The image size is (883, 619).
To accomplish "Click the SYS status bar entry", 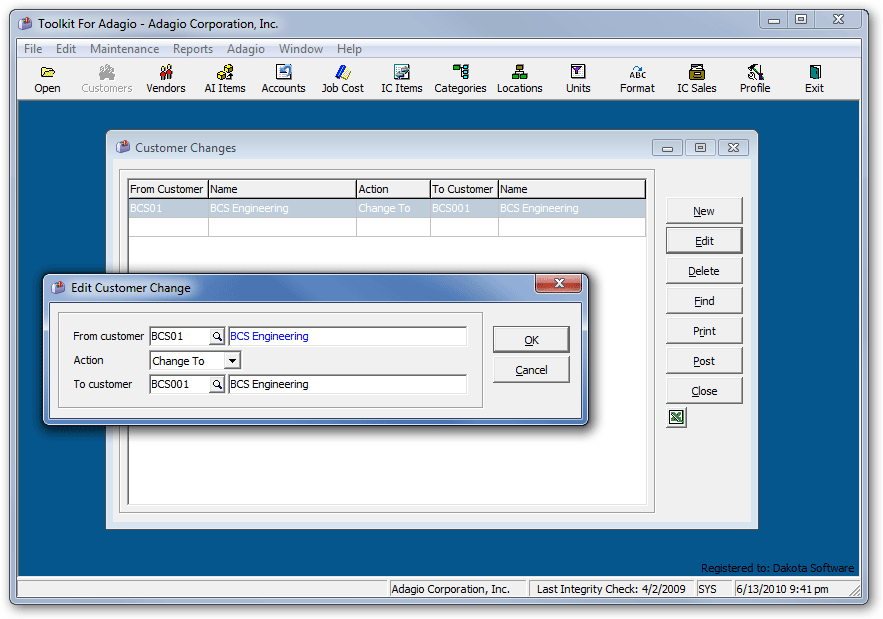I will tap(713, 589).
